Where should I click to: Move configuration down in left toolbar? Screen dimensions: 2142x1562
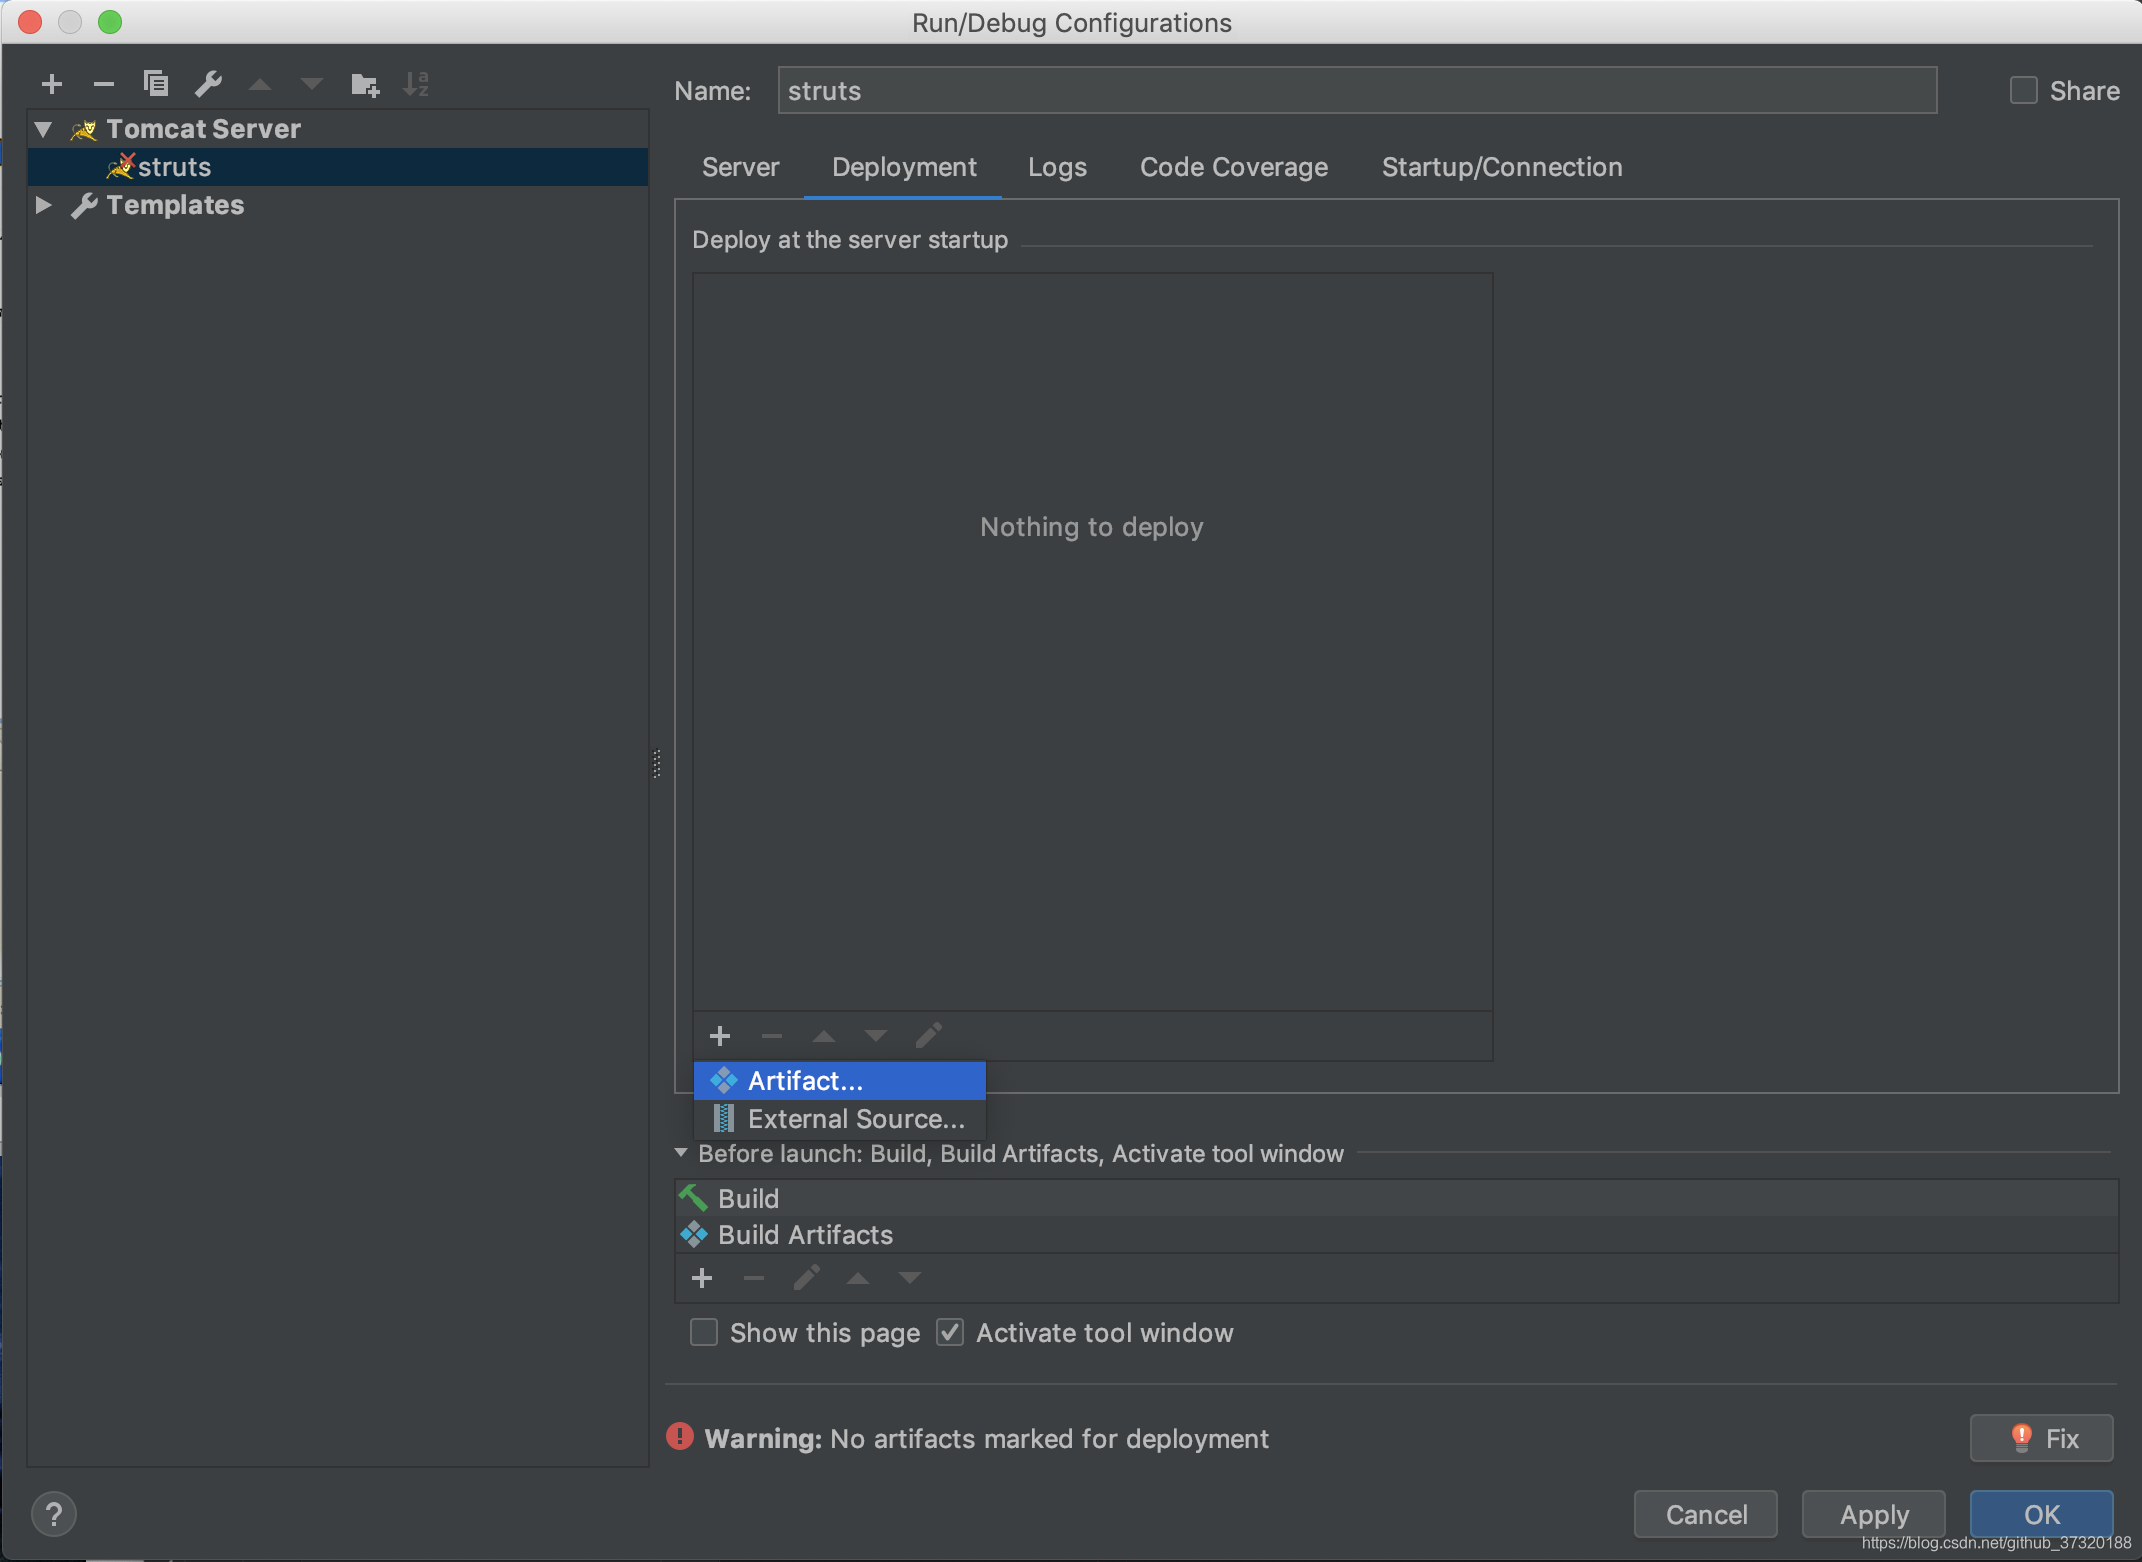coord(312,84)
